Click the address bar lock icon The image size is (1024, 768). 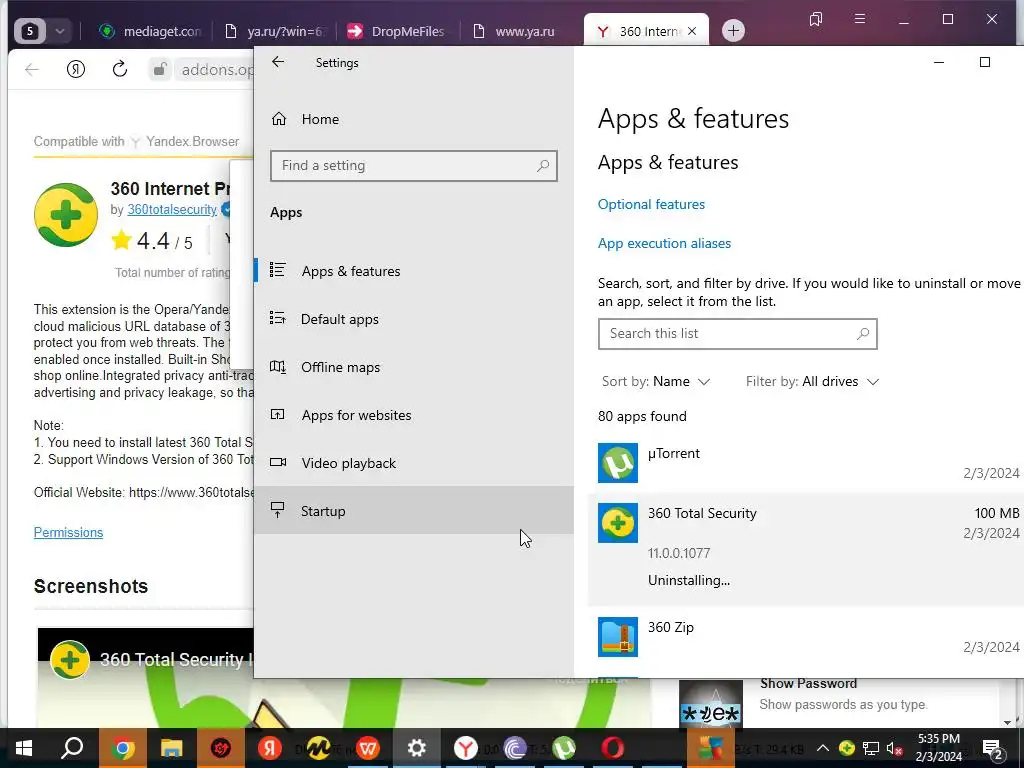click(159, 69)
